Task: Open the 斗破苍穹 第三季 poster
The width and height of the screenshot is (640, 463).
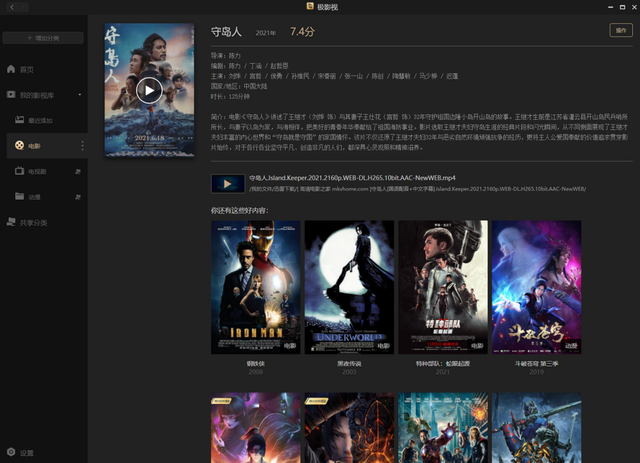Action: pos(536,287)
